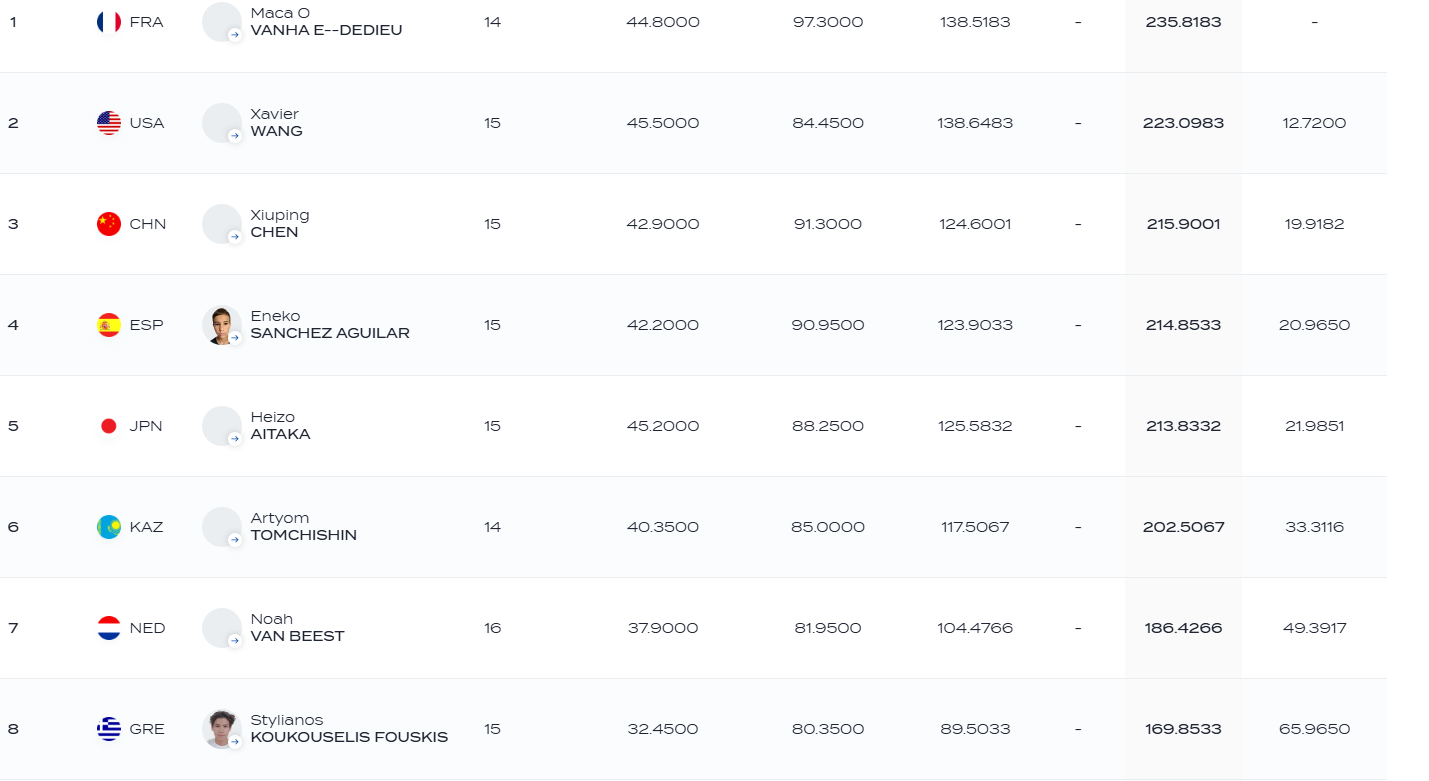Image resolution: width=1429 pixels, height=781 pixels.
Task: Click USA flag icon beside Xavier Wang
Action: click(x=109, y=123)
